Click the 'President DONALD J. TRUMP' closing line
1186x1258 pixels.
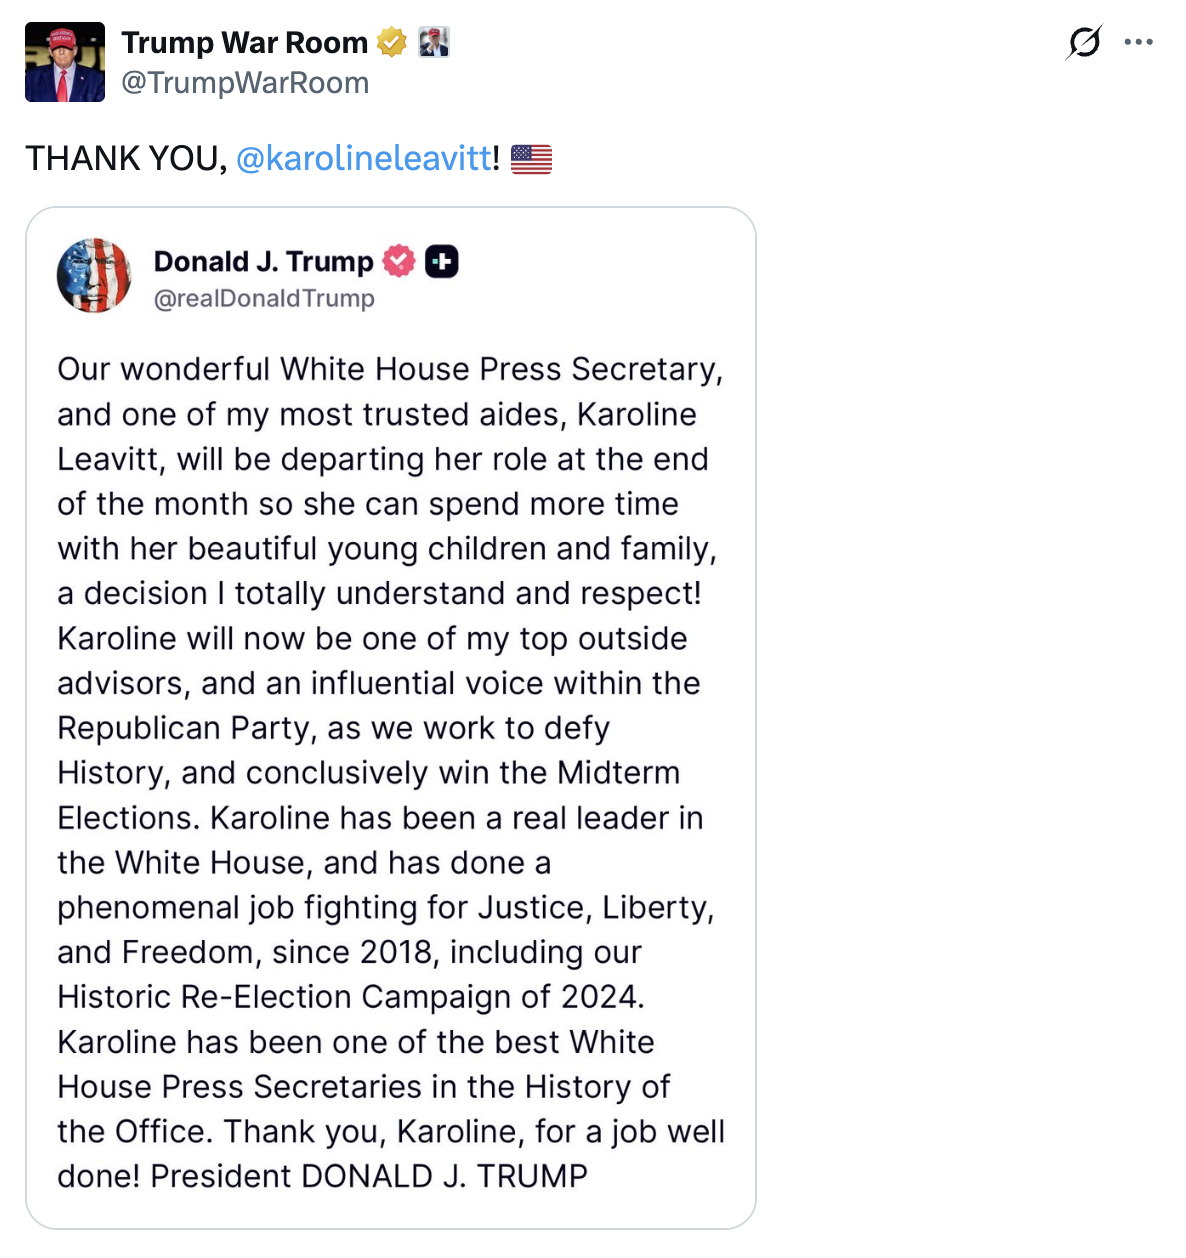coord(369,1176)
